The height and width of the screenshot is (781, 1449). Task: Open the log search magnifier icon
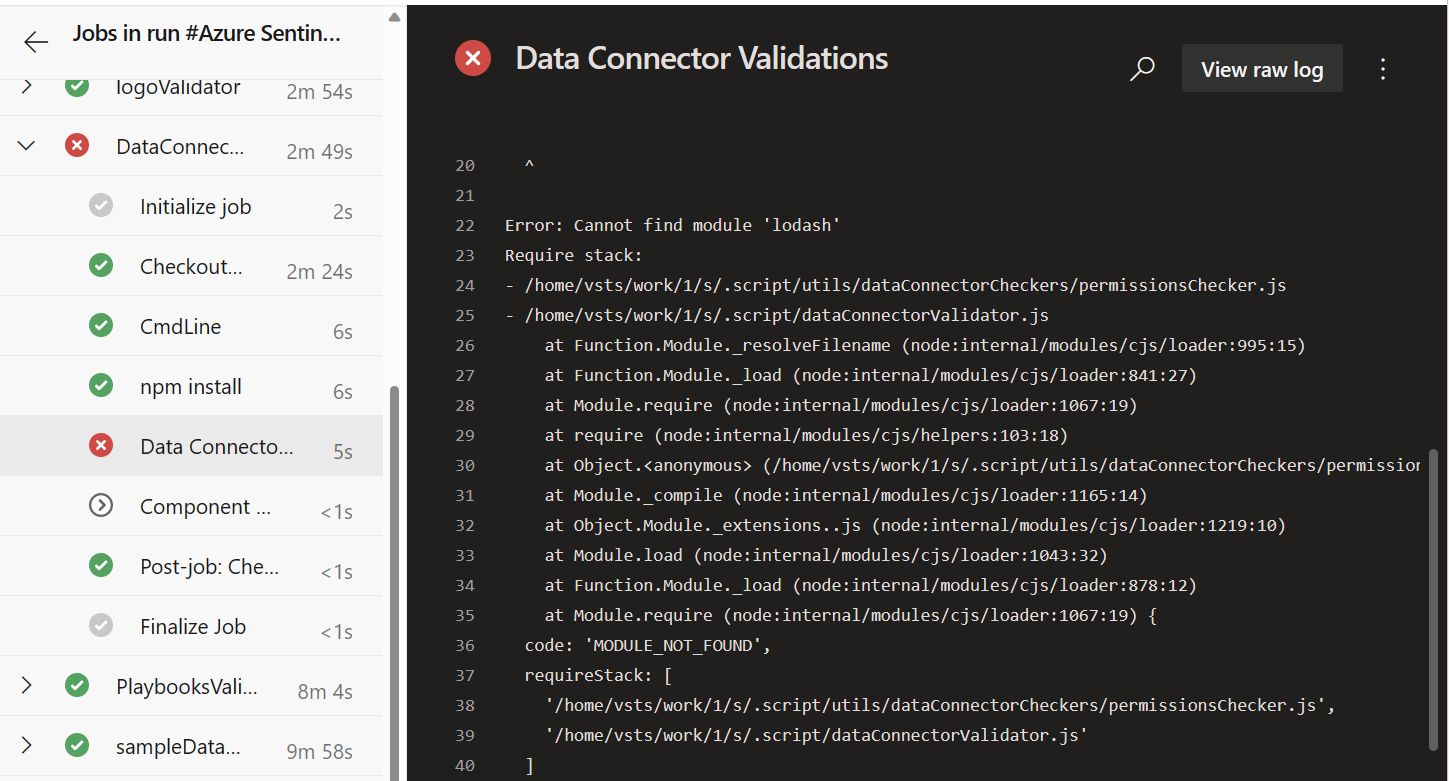[x=1142, y=69]
